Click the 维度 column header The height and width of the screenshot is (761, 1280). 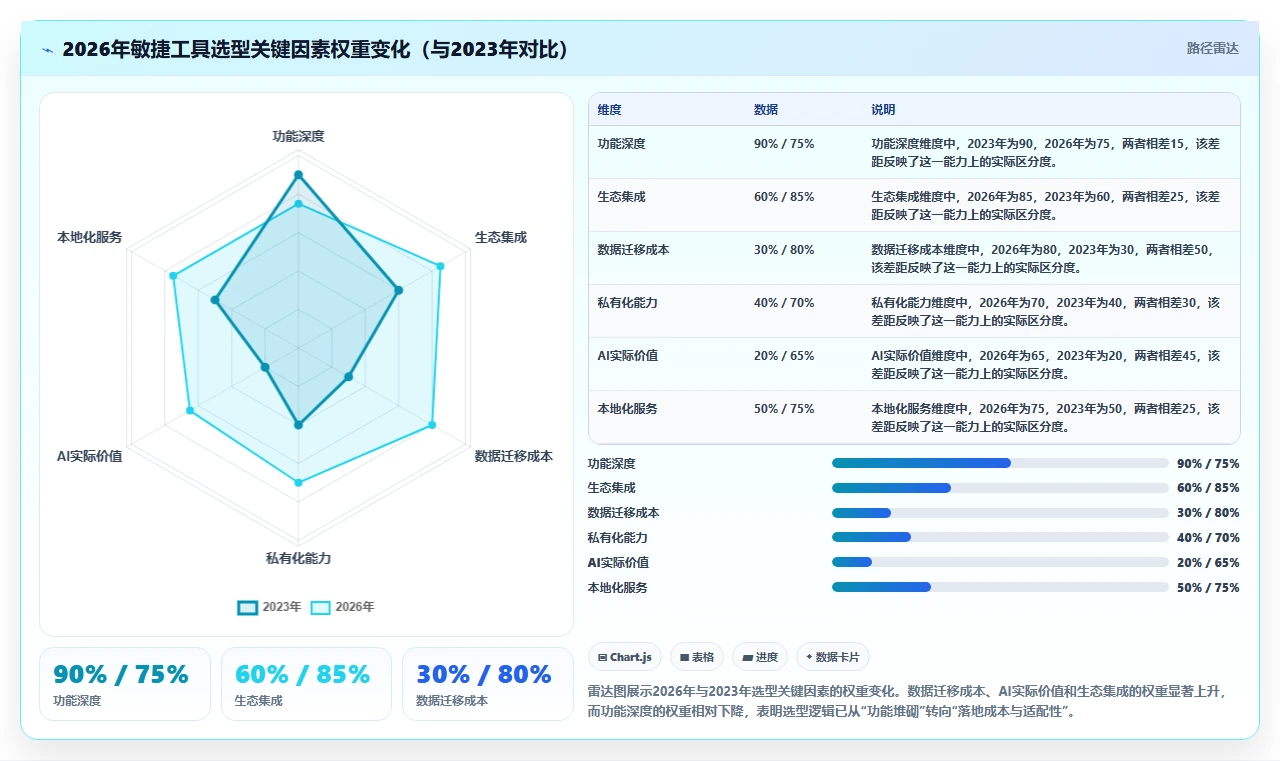pos(609,110)
